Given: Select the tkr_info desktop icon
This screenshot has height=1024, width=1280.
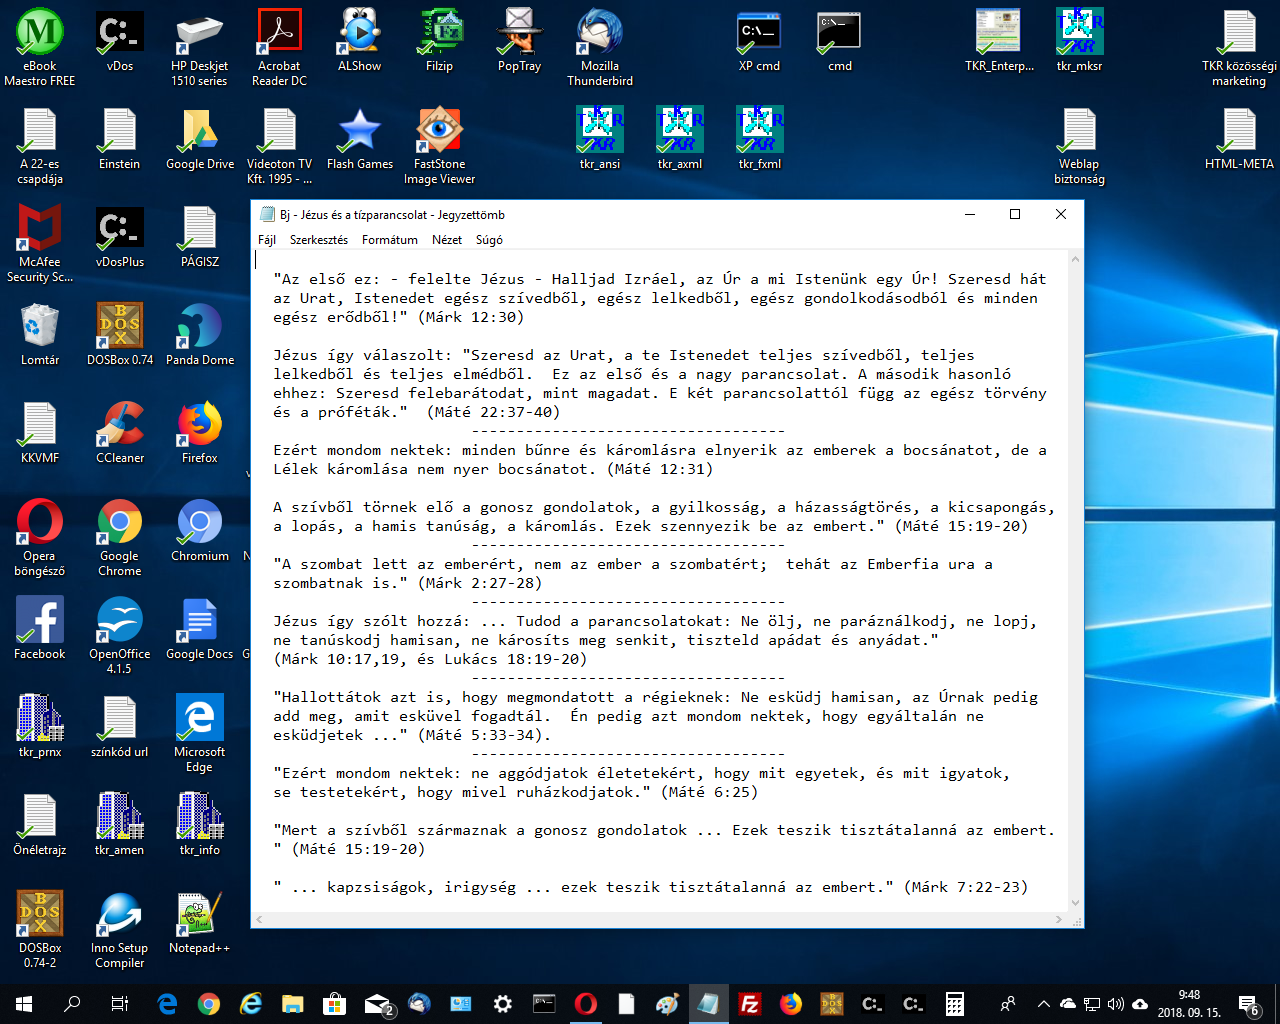Looking at the screenshot, I should (200, 826).
